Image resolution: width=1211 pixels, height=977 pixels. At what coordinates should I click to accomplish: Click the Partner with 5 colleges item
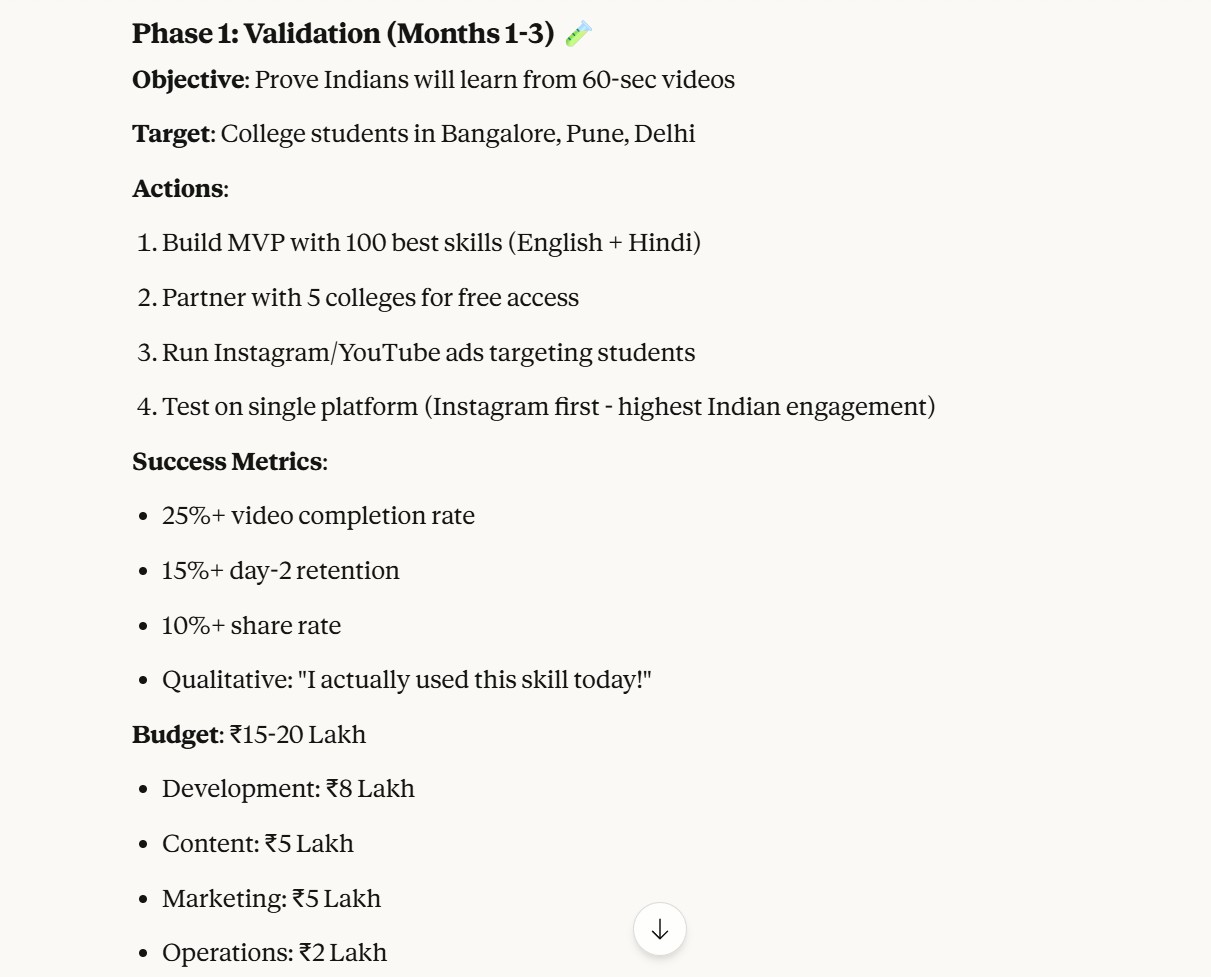click(370, 298)
